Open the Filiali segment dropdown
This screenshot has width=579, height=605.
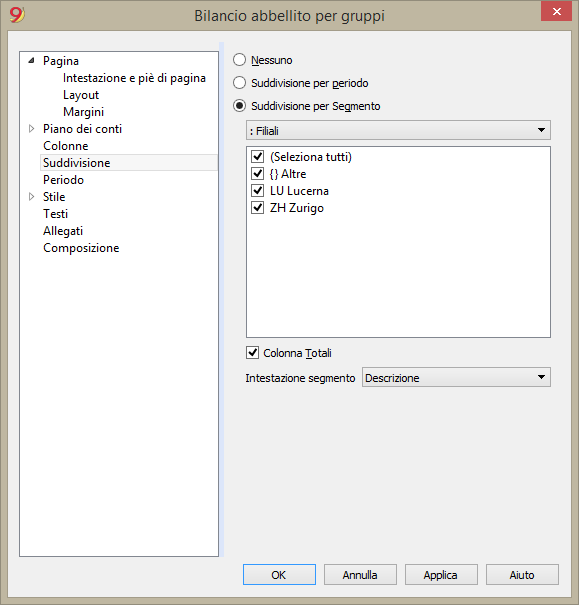point(398,130)
